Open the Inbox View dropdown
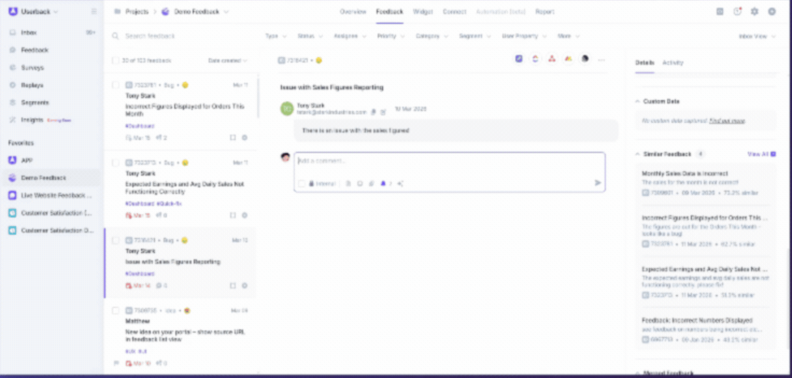The image size is (792, 378). click(x=757, y=36)
